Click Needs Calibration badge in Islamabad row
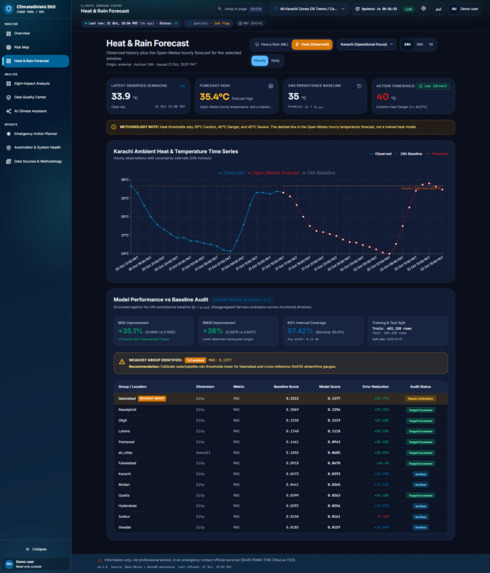 420,399
